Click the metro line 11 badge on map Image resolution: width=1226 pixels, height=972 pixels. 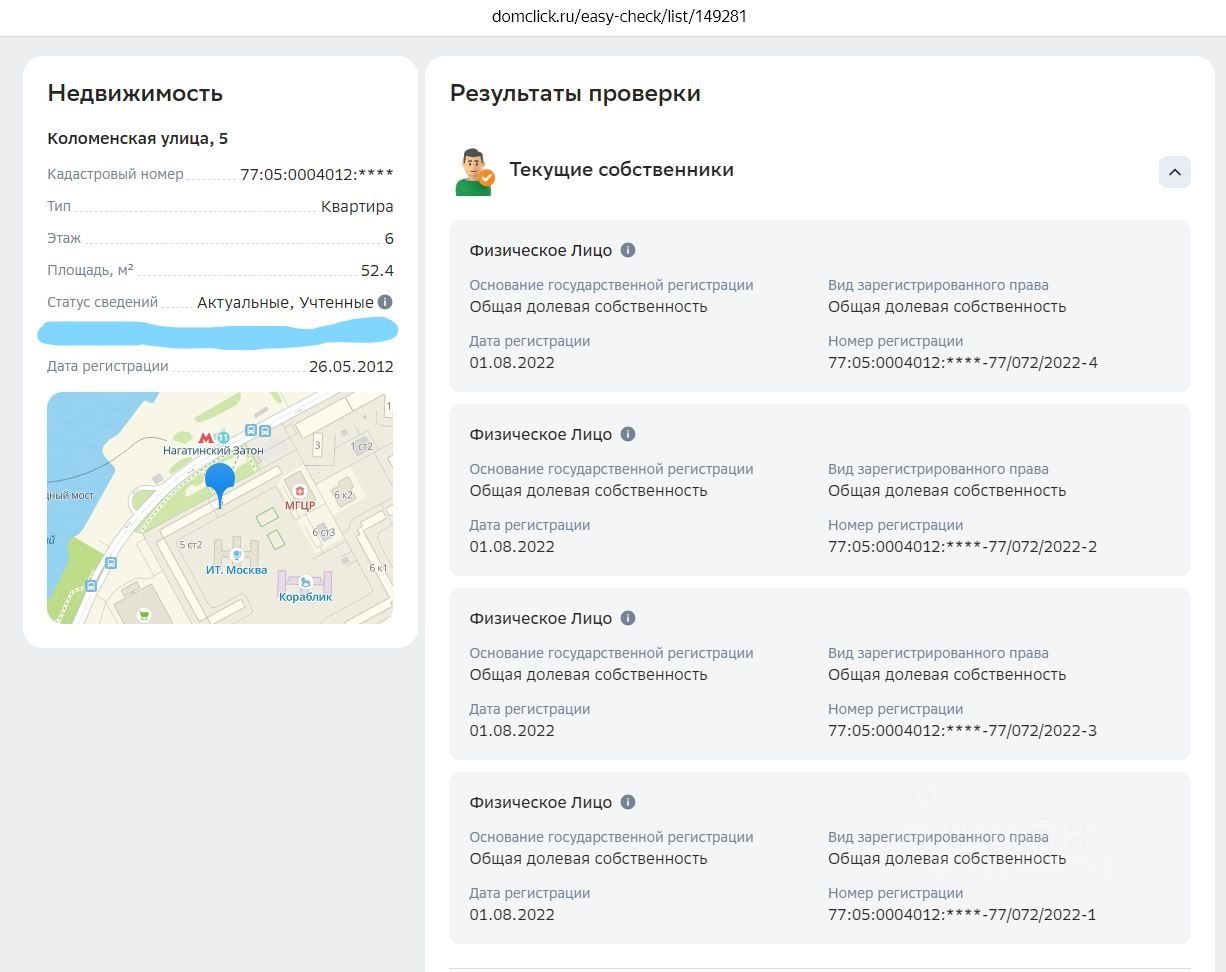point(223,437)
